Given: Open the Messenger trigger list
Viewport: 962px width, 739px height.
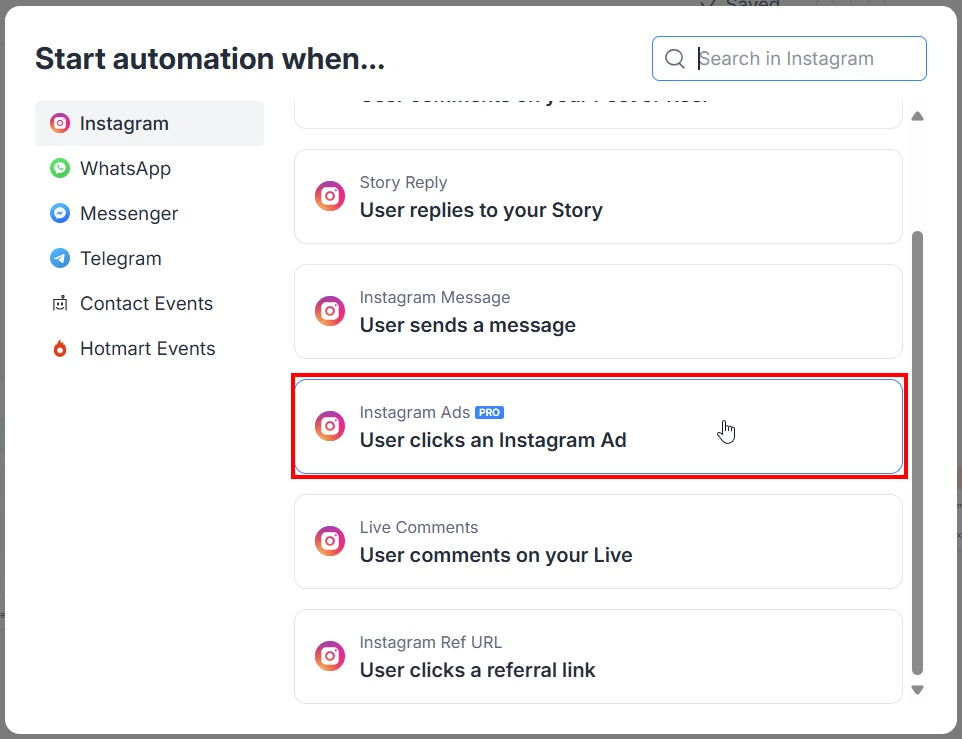Looking at the screenshot, I should [x=149, y=213].
